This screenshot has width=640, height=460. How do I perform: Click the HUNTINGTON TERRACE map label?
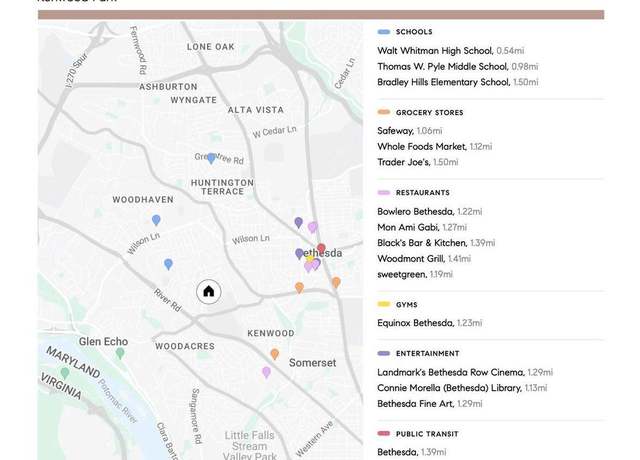(x=222, y=187)
